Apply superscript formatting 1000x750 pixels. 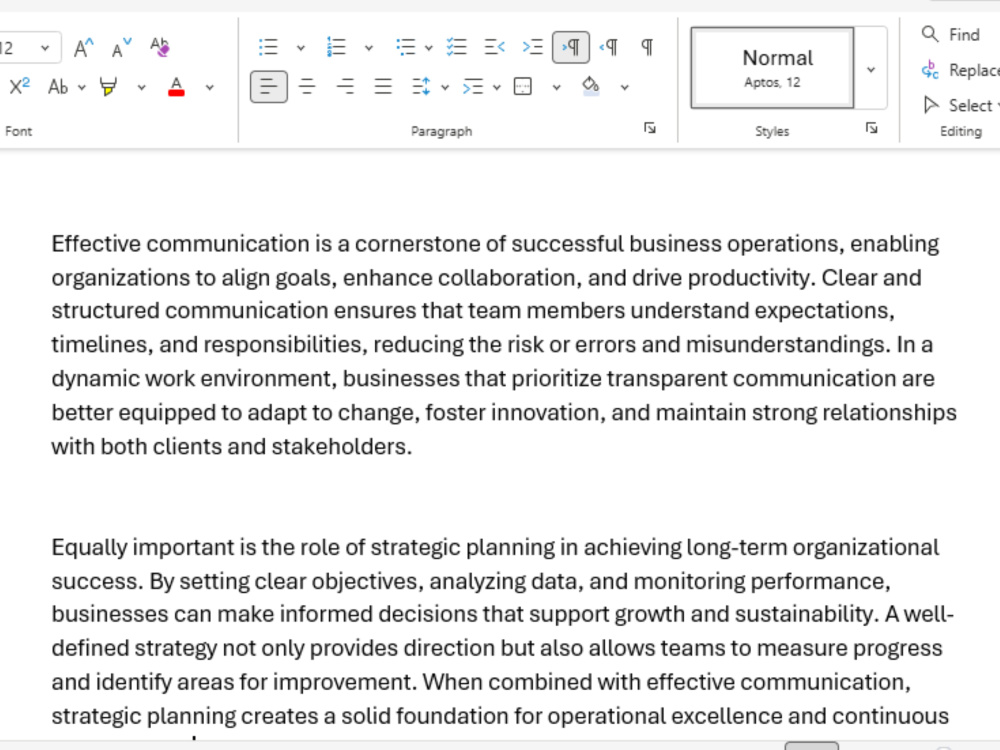click(19, 86)
